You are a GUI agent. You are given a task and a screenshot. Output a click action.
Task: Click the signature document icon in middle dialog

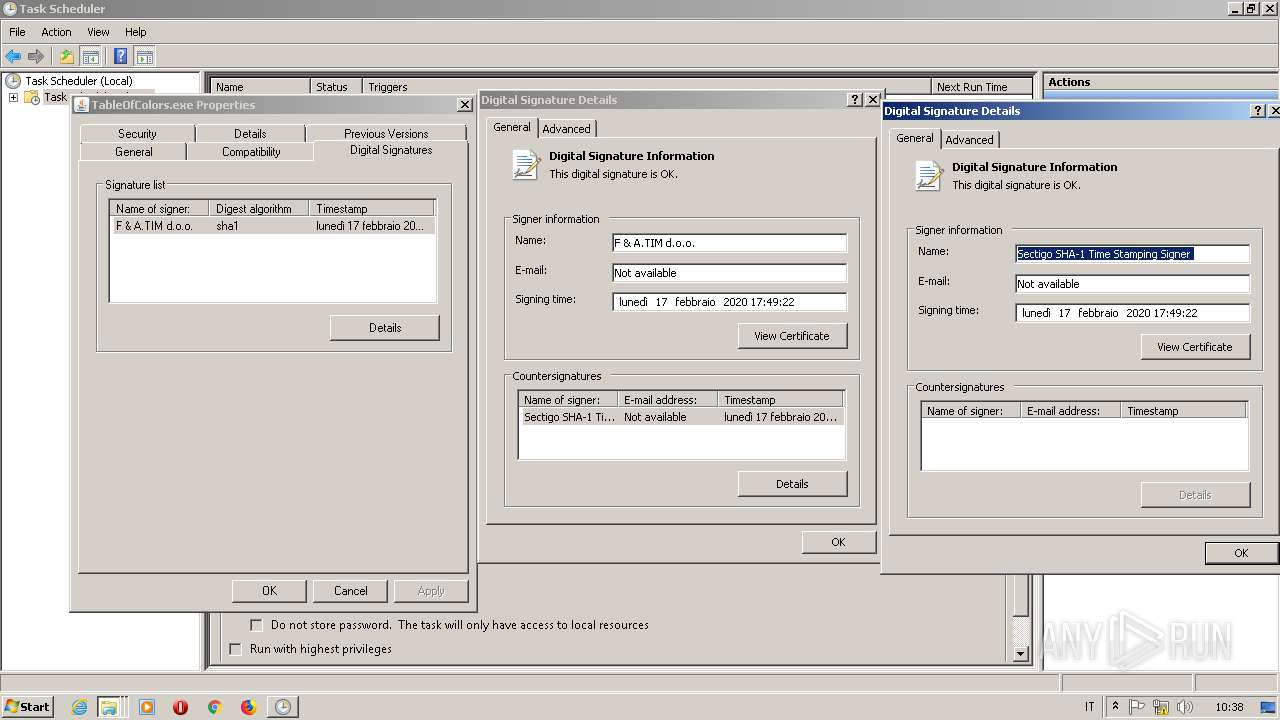coord(526,164)
